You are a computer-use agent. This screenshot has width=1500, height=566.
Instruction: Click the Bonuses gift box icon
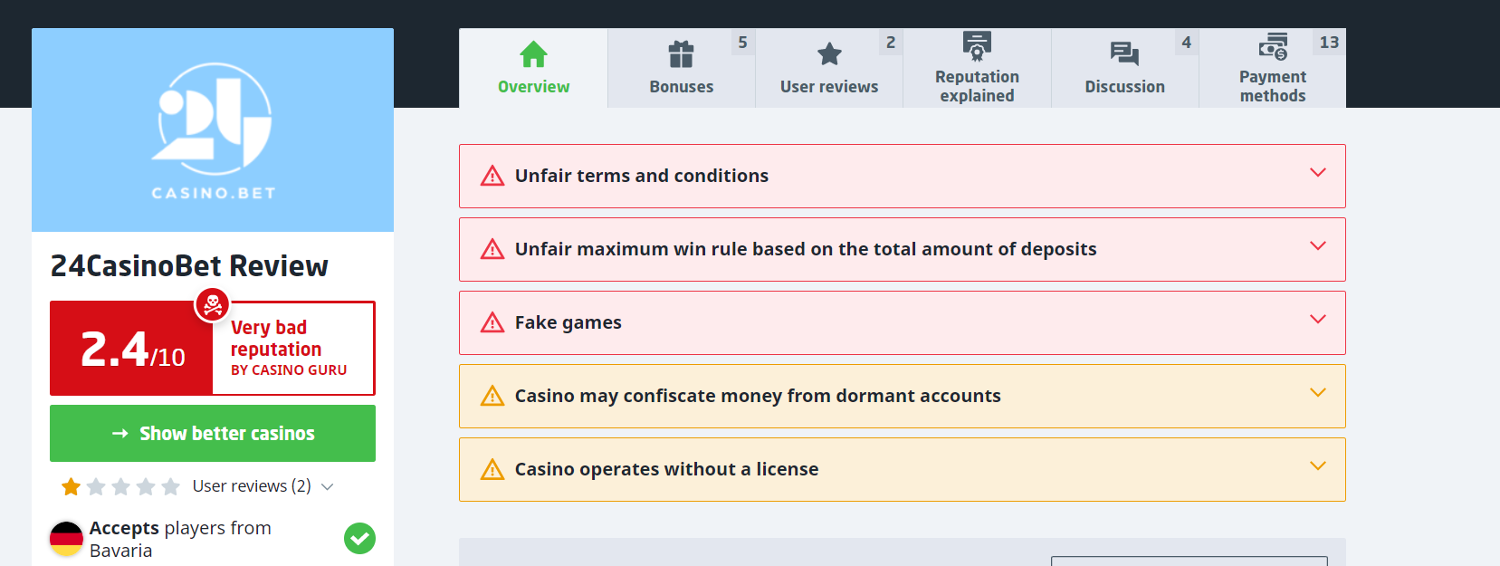(x=681, y=54)
